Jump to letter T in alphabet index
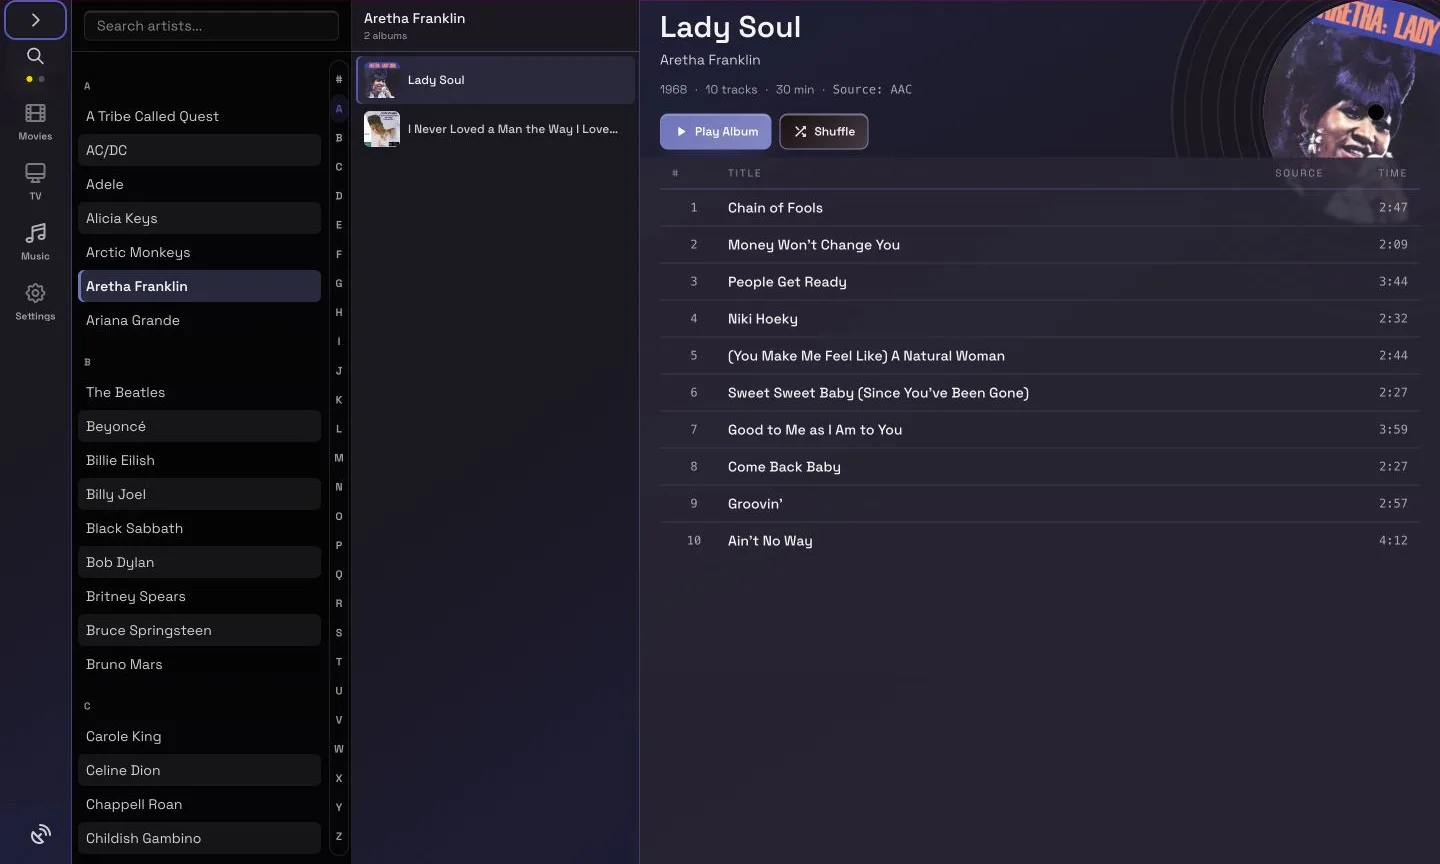Viewport: 1440px width, 864px height. (339, 662)
